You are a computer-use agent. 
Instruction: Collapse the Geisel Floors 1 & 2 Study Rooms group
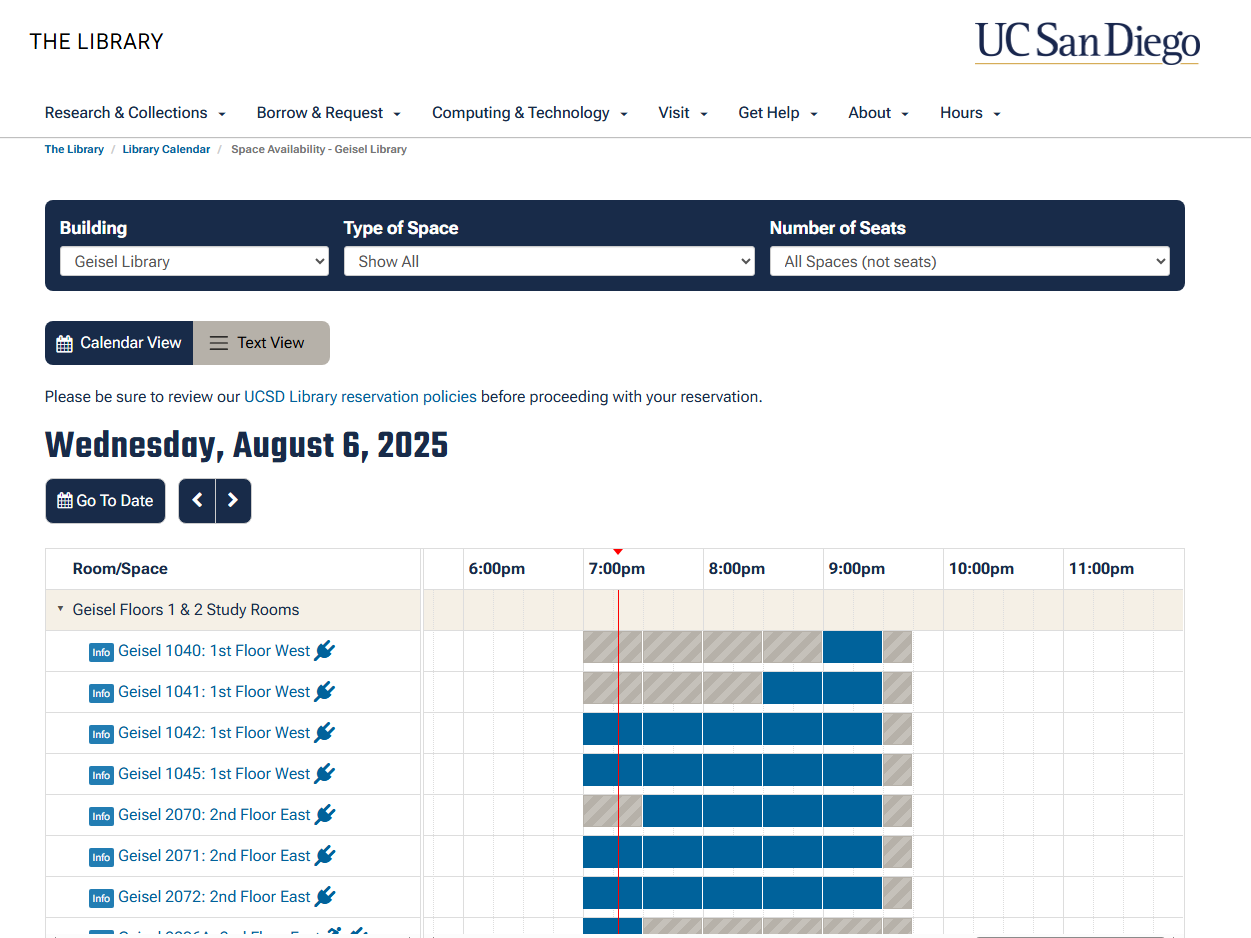60,609
